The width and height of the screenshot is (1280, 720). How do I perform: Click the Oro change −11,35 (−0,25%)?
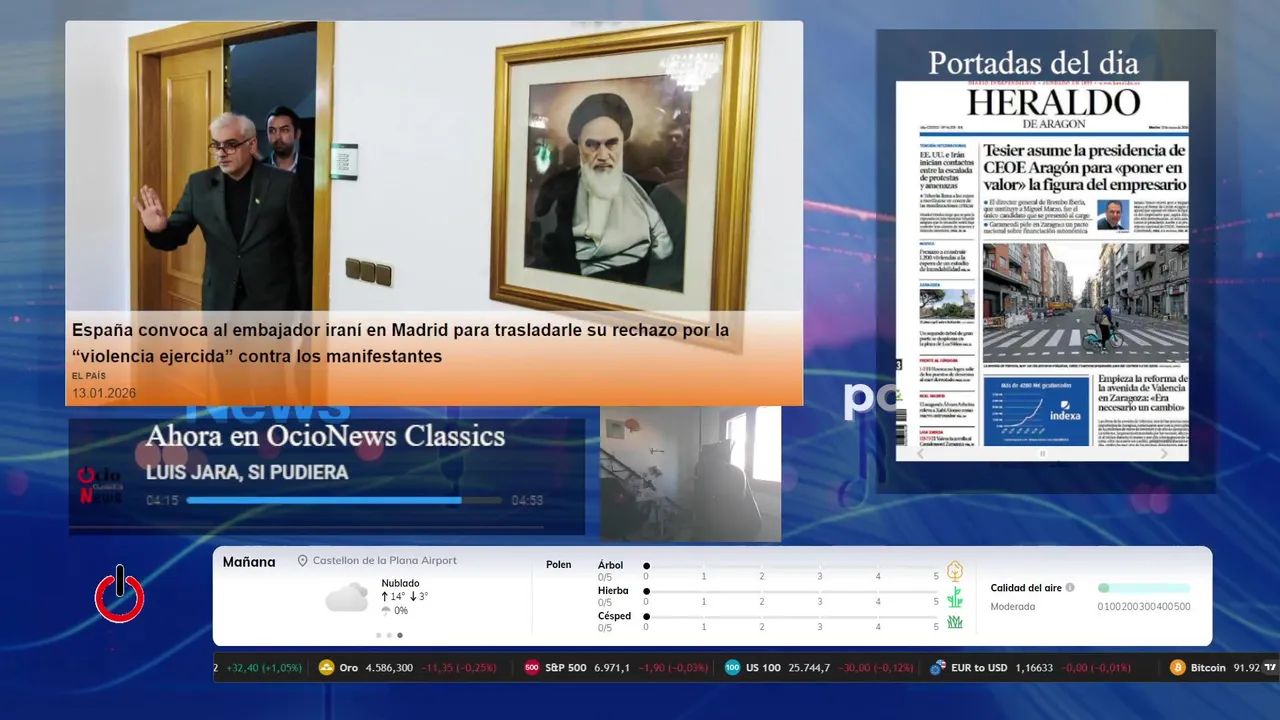pyautogui.click(x=458, y=667)
